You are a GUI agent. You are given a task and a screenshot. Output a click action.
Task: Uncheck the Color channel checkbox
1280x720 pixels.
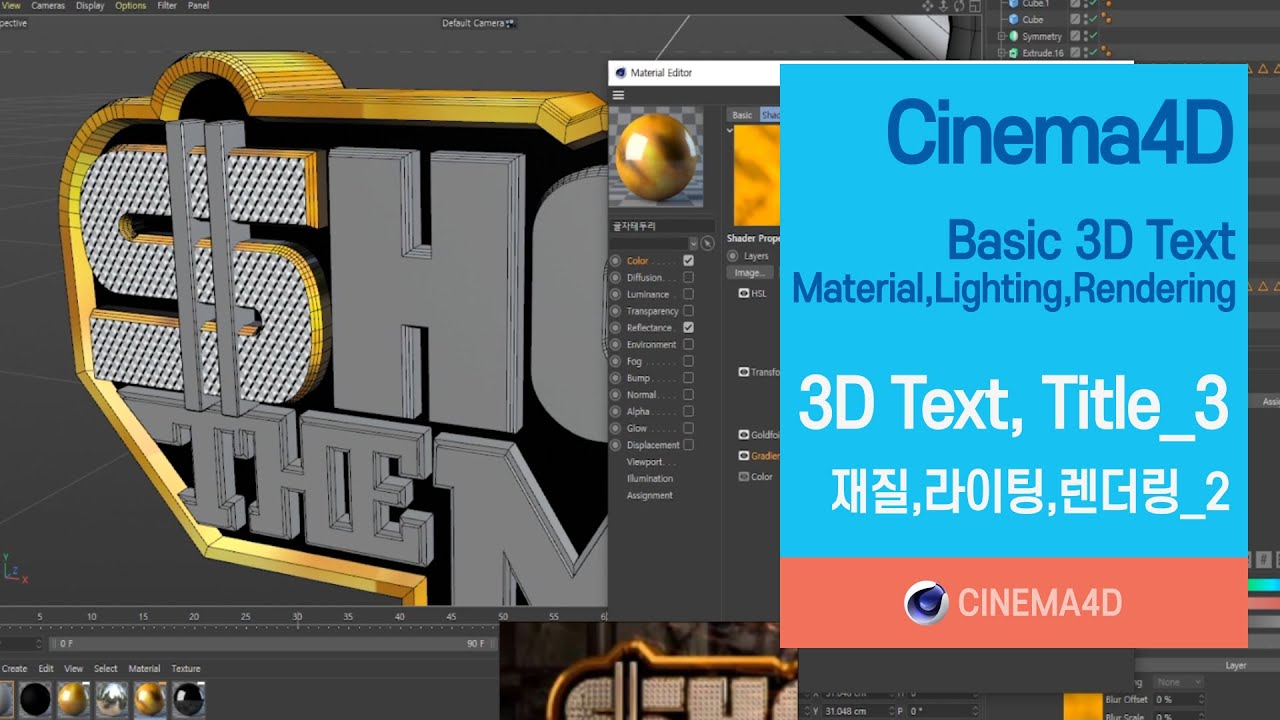point(688,261)
